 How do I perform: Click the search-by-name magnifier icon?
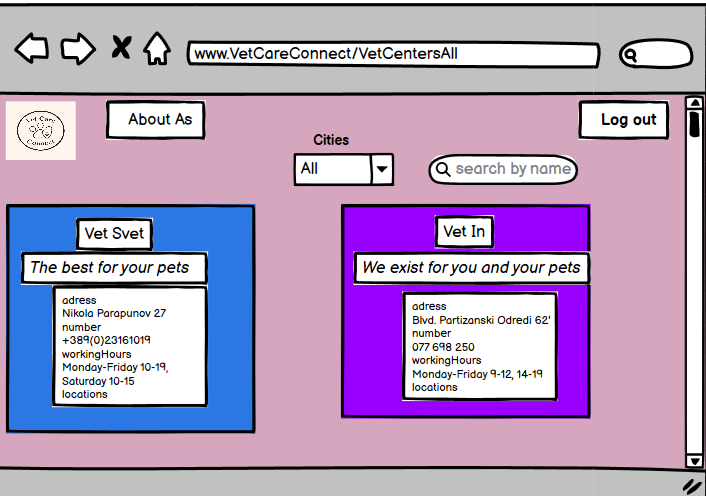point(443,169)
